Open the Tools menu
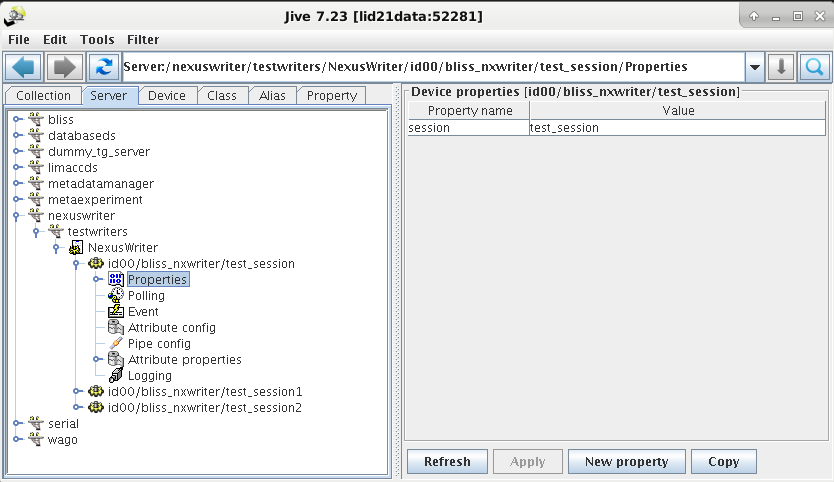This screenshot has width=834, height=482. [97, 40]
